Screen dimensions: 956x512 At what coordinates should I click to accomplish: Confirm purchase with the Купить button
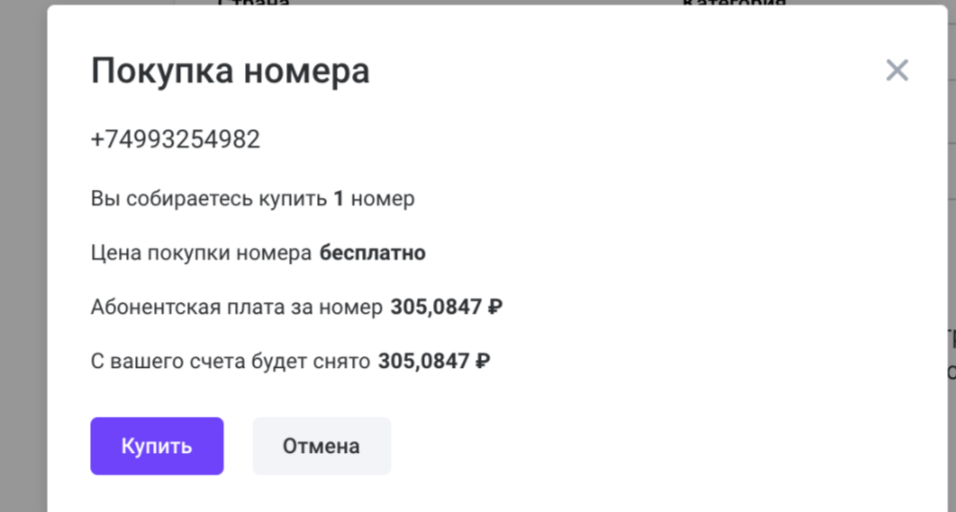157,446
